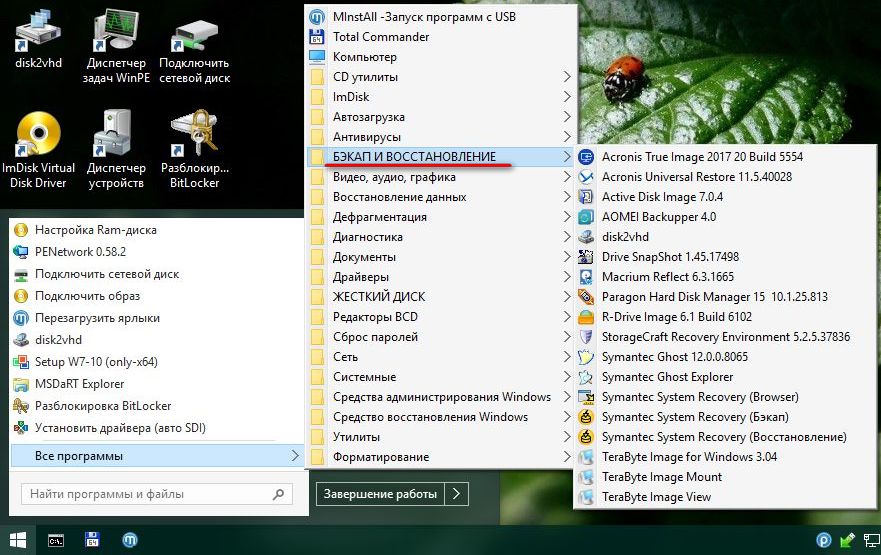Open the ЖЕСТКИЙ ДИСК folder
The height and width of the screenshot is (555, 881).
pos(440,297)
